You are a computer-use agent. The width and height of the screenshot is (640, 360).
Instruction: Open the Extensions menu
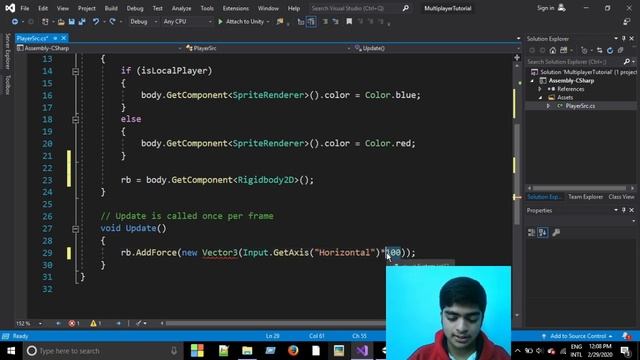click(236, 8)
